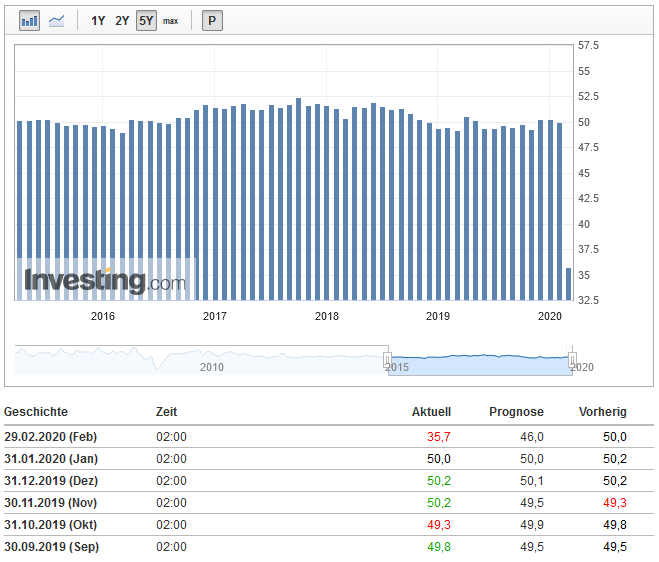Click the green December actual value 50,2
This screenshot has height=562, width=659.
(439, 480)
